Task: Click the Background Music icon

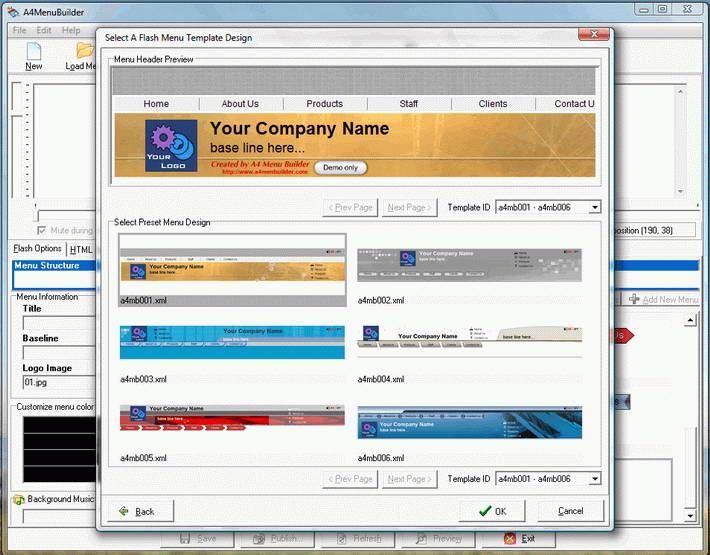Action: [x=19, y=500]
